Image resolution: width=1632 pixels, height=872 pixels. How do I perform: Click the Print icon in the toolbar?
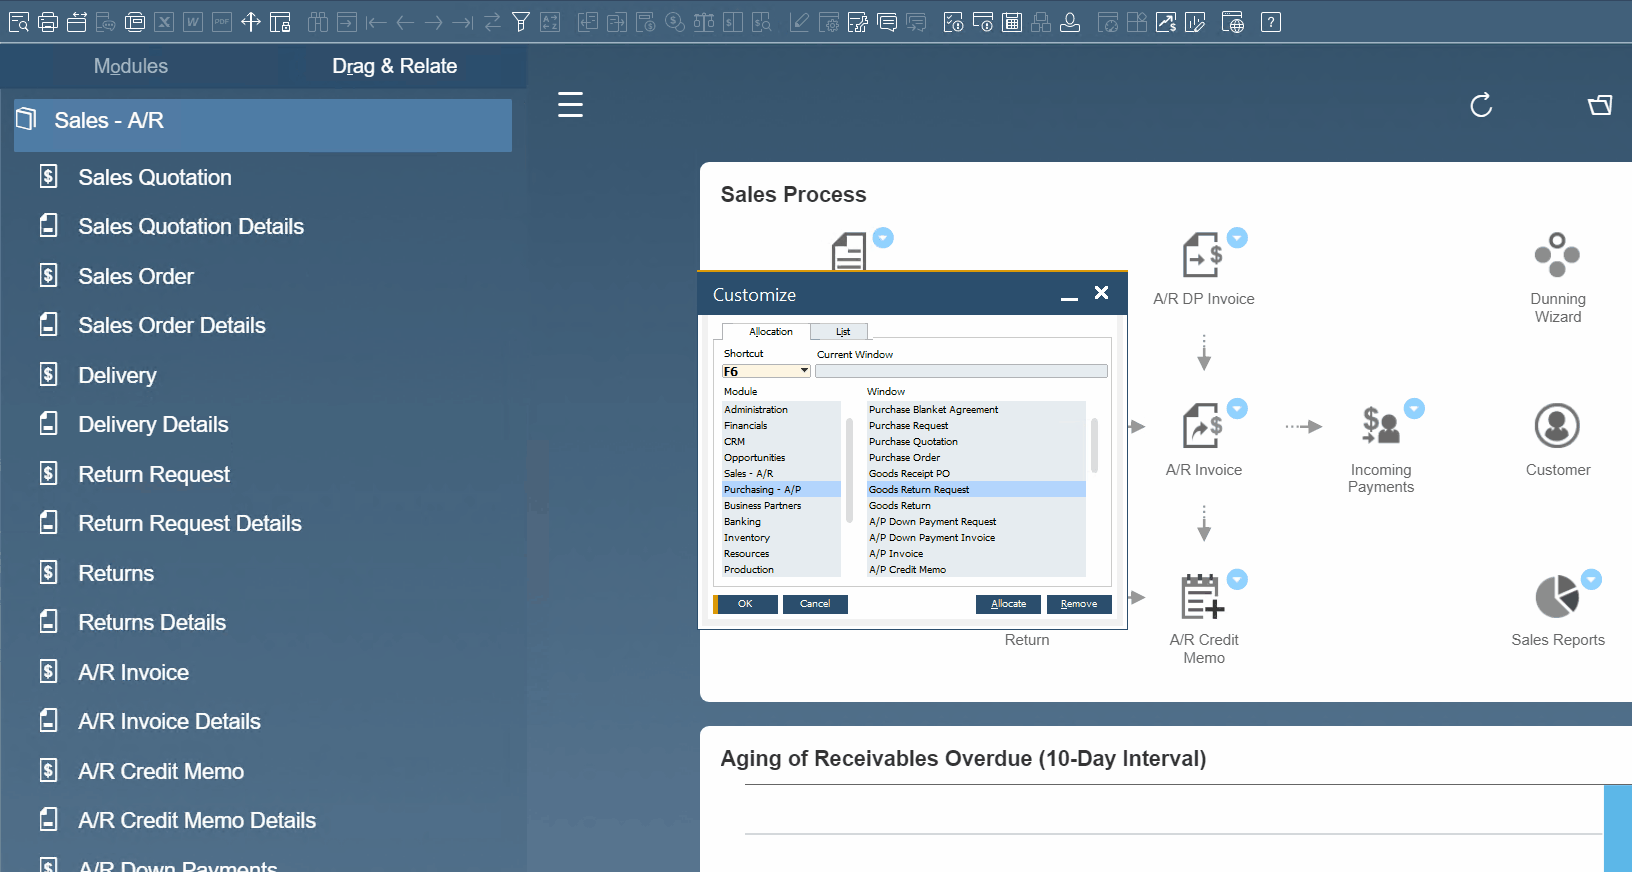tap(47, 22)
